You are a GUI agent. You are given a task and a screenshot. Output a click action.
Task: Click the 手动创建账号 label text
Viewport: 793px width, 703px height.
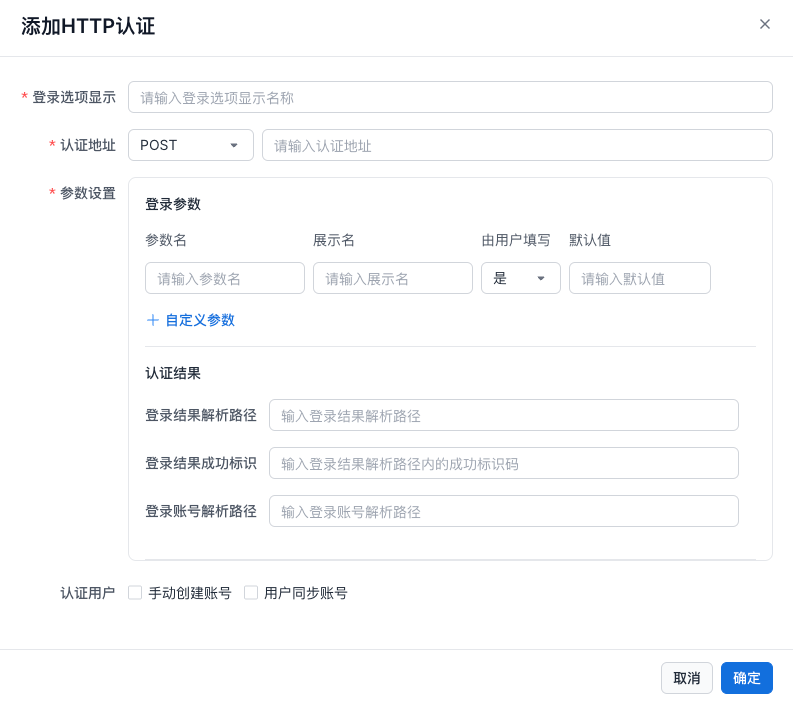[190, 593]
